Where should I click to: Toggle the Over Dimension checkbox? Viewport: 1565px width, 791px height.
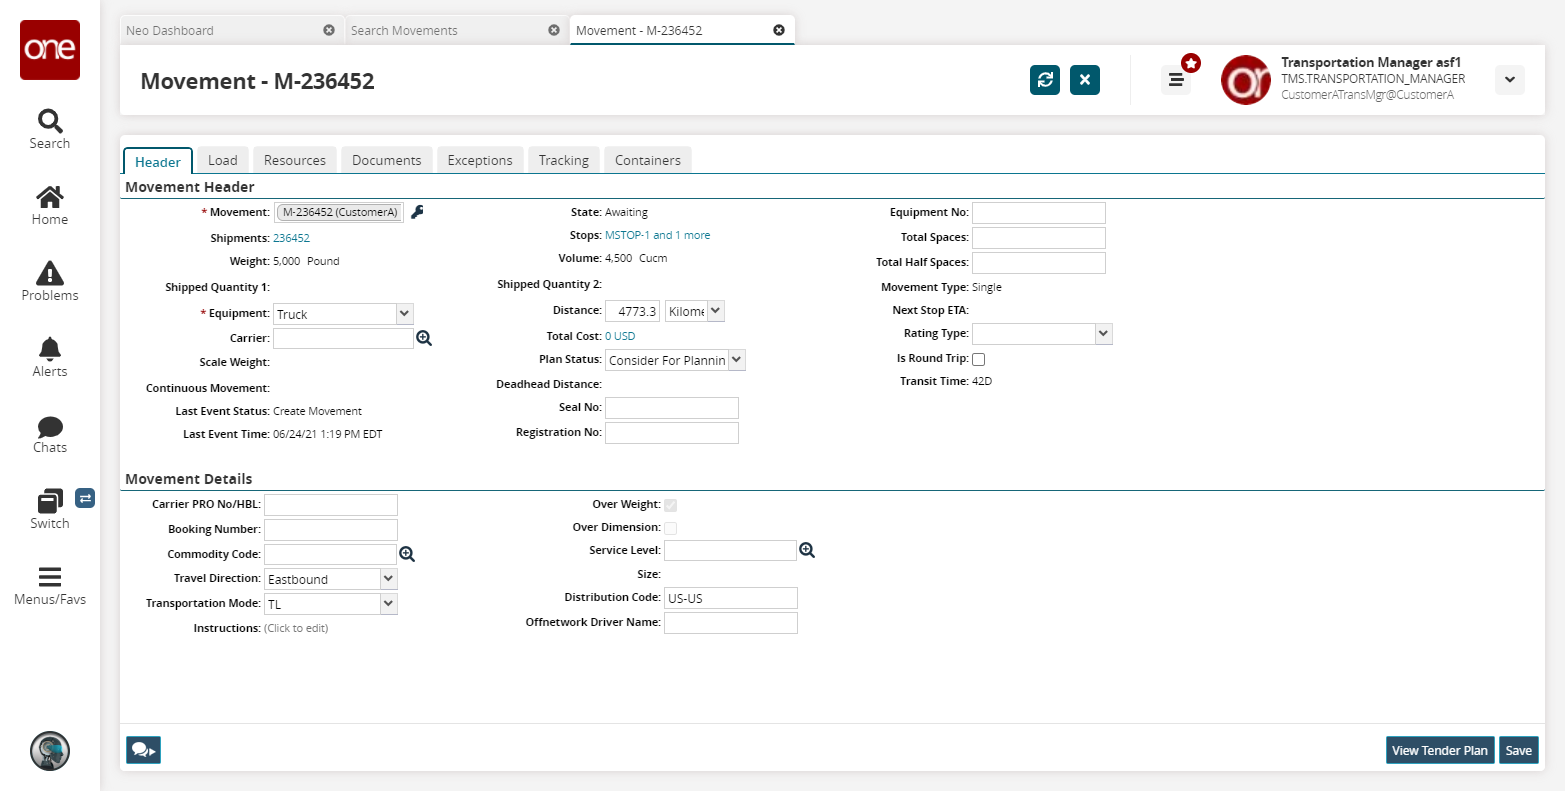pyautogui.click(x=671, y=528)
